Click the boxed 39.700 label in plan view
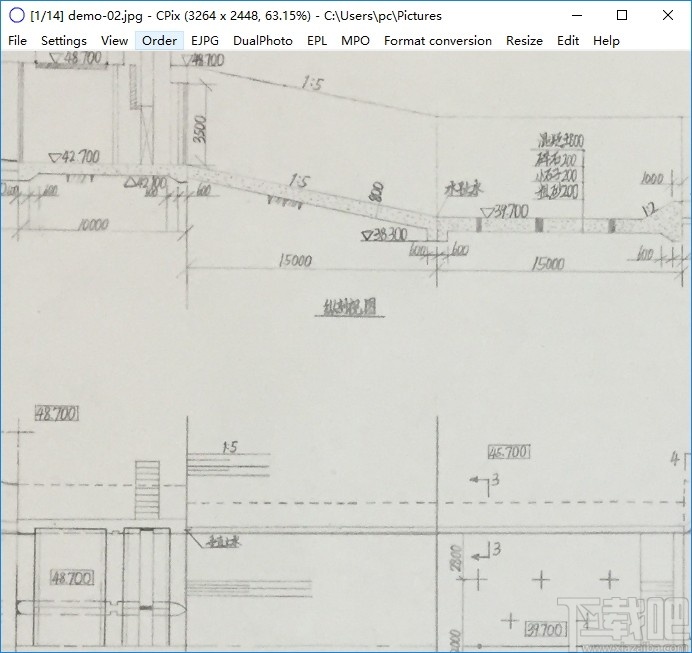The width and height of the screenshot is (692, 653). pyautogui.click(x=545, y=630)
